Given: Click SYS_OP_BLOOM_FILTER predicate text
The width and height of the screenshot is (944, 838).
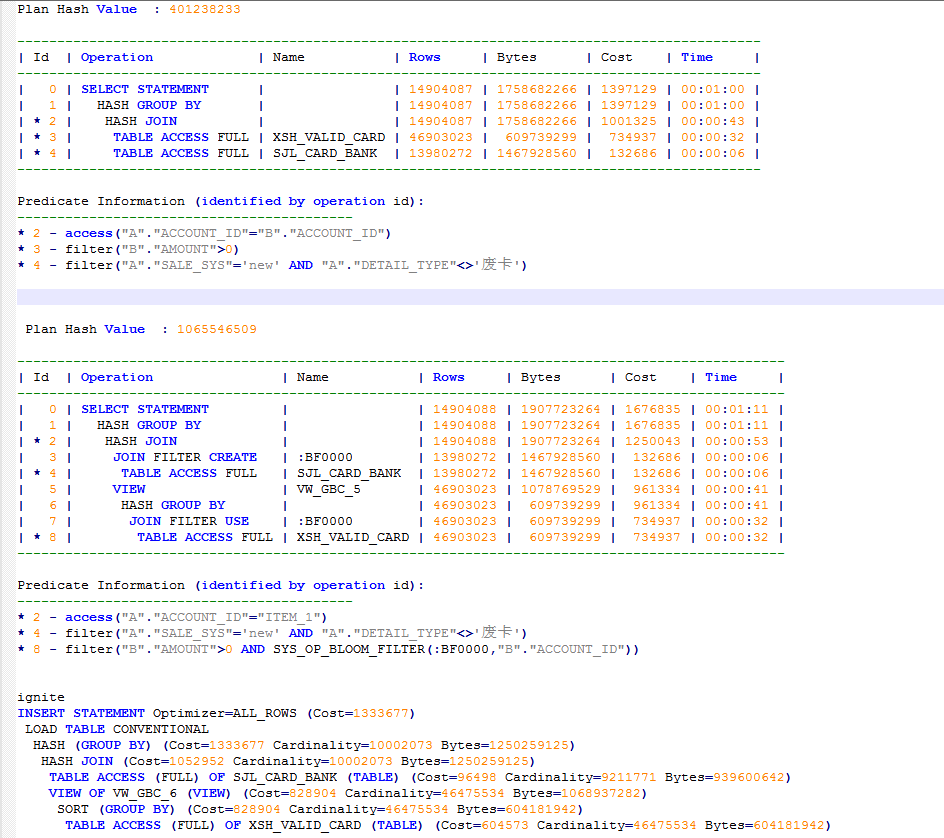Looking at the screenshot, I should coord(455,649).
